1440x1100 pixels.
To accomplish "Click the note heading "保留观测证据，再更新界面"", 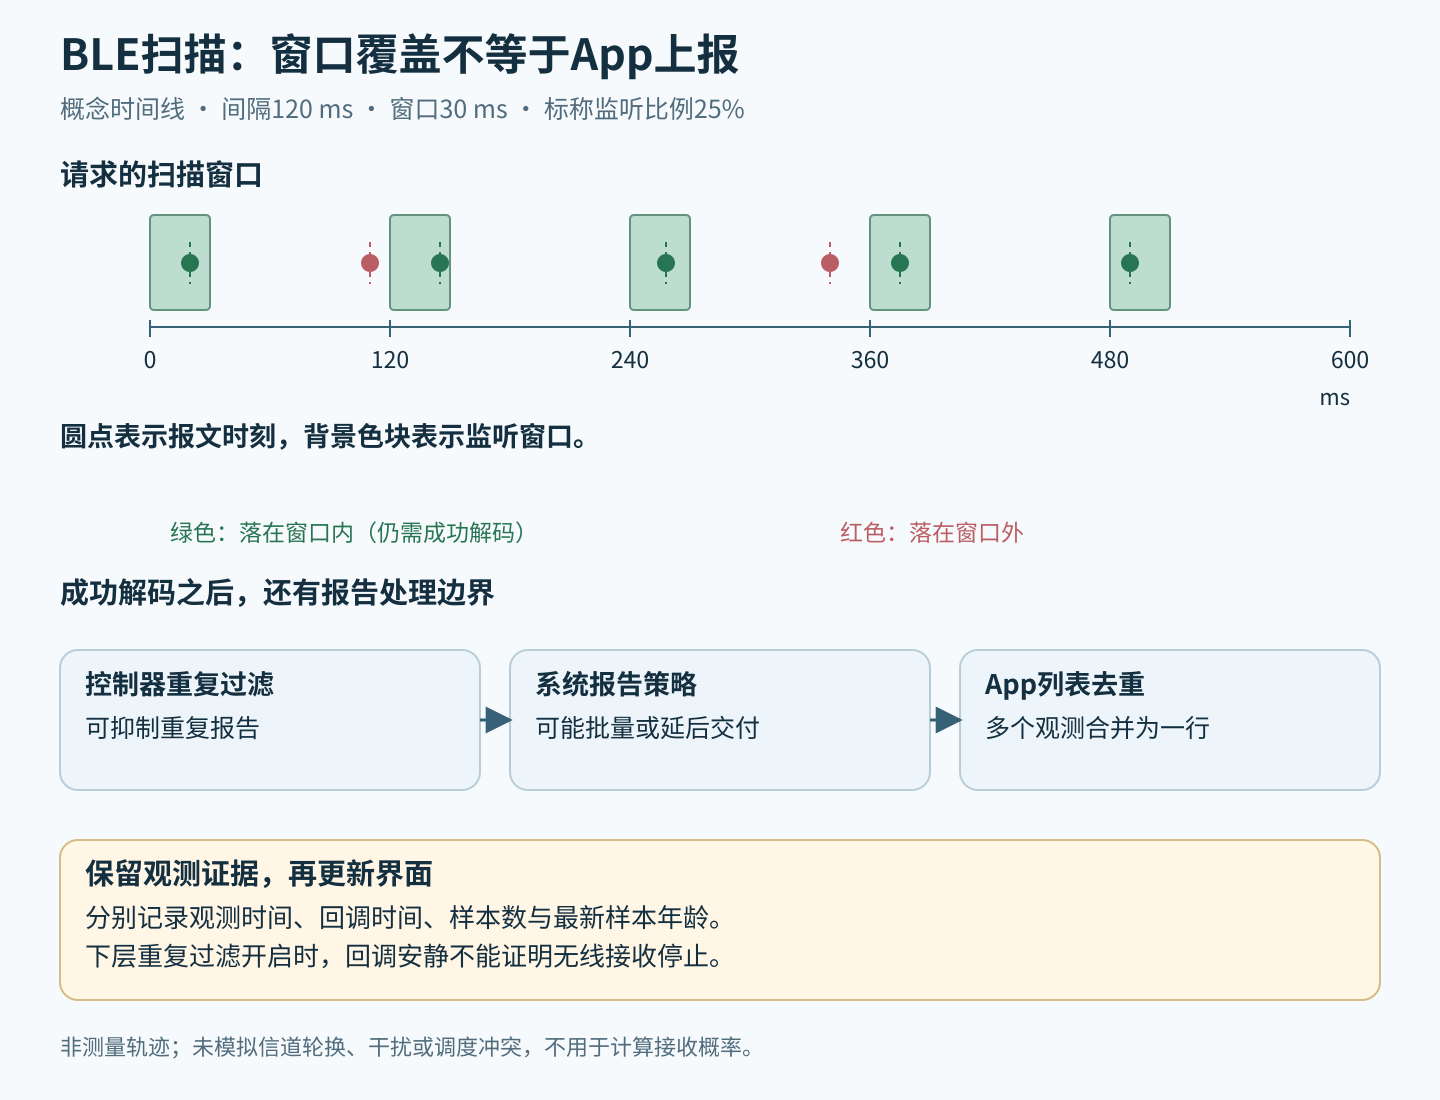I will click(259, 874).
